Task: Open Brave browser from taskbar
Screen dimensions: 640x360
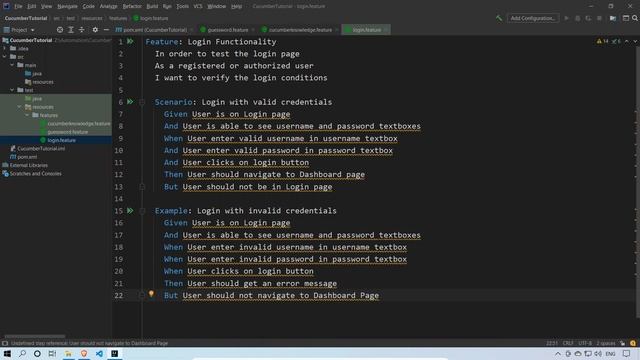Action: coord(84,353)
